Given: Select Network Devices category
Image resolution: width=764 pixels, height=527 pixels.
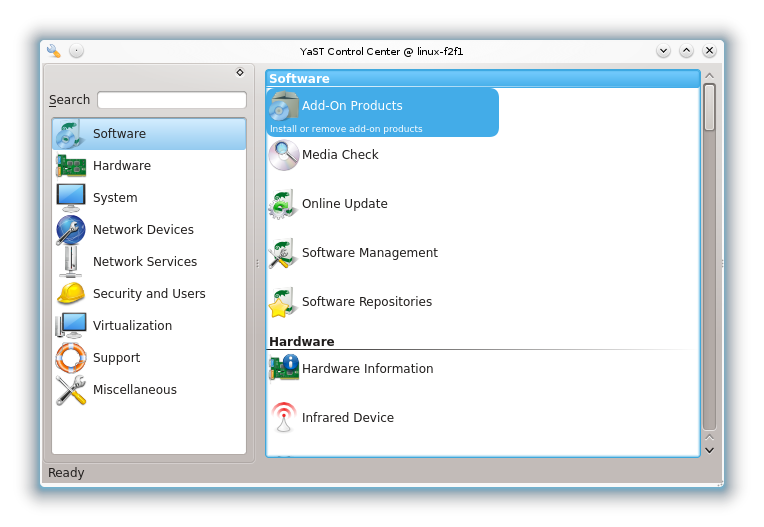Looking at the screenshot, I should click(x=149, y=229).
